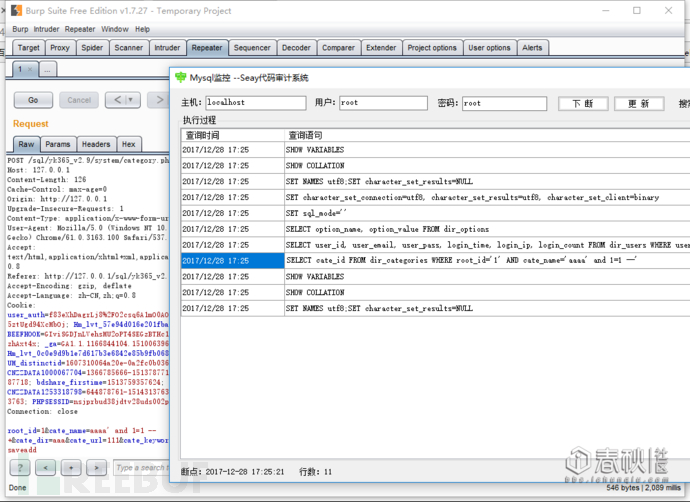Image resolution: width=690 pixels, height=502 pixels.
Task: Select the first SHOW COLLATION query row
Action: [x=435, y=165]
